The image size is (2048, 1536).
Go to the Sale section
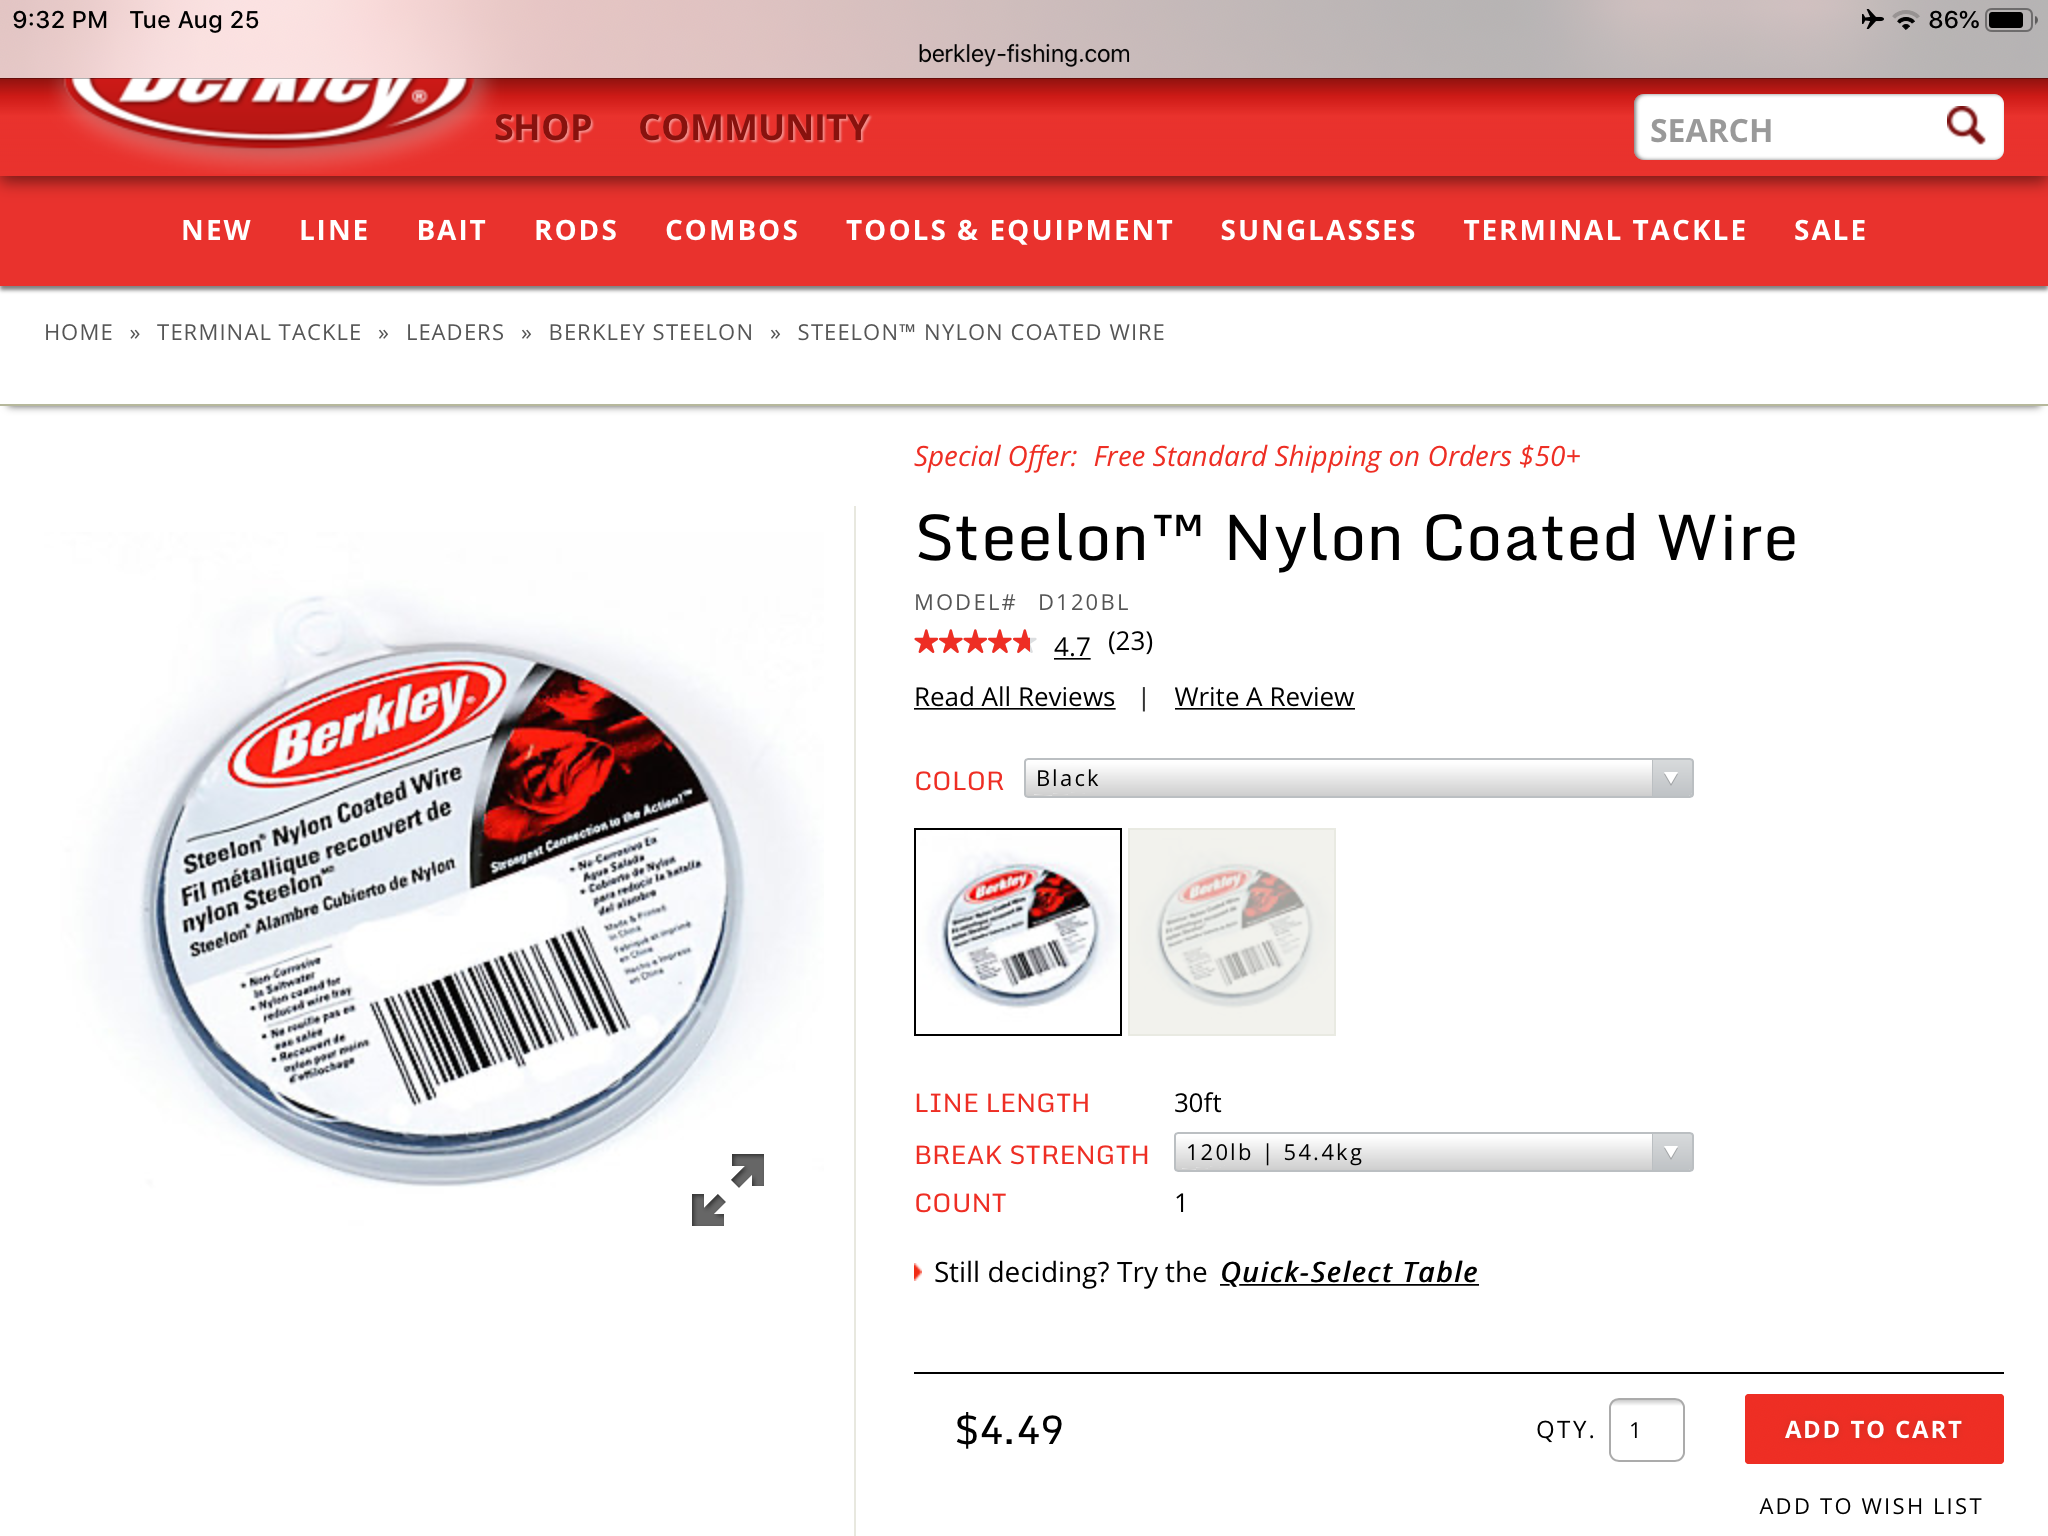click(x=1830, y=231)
